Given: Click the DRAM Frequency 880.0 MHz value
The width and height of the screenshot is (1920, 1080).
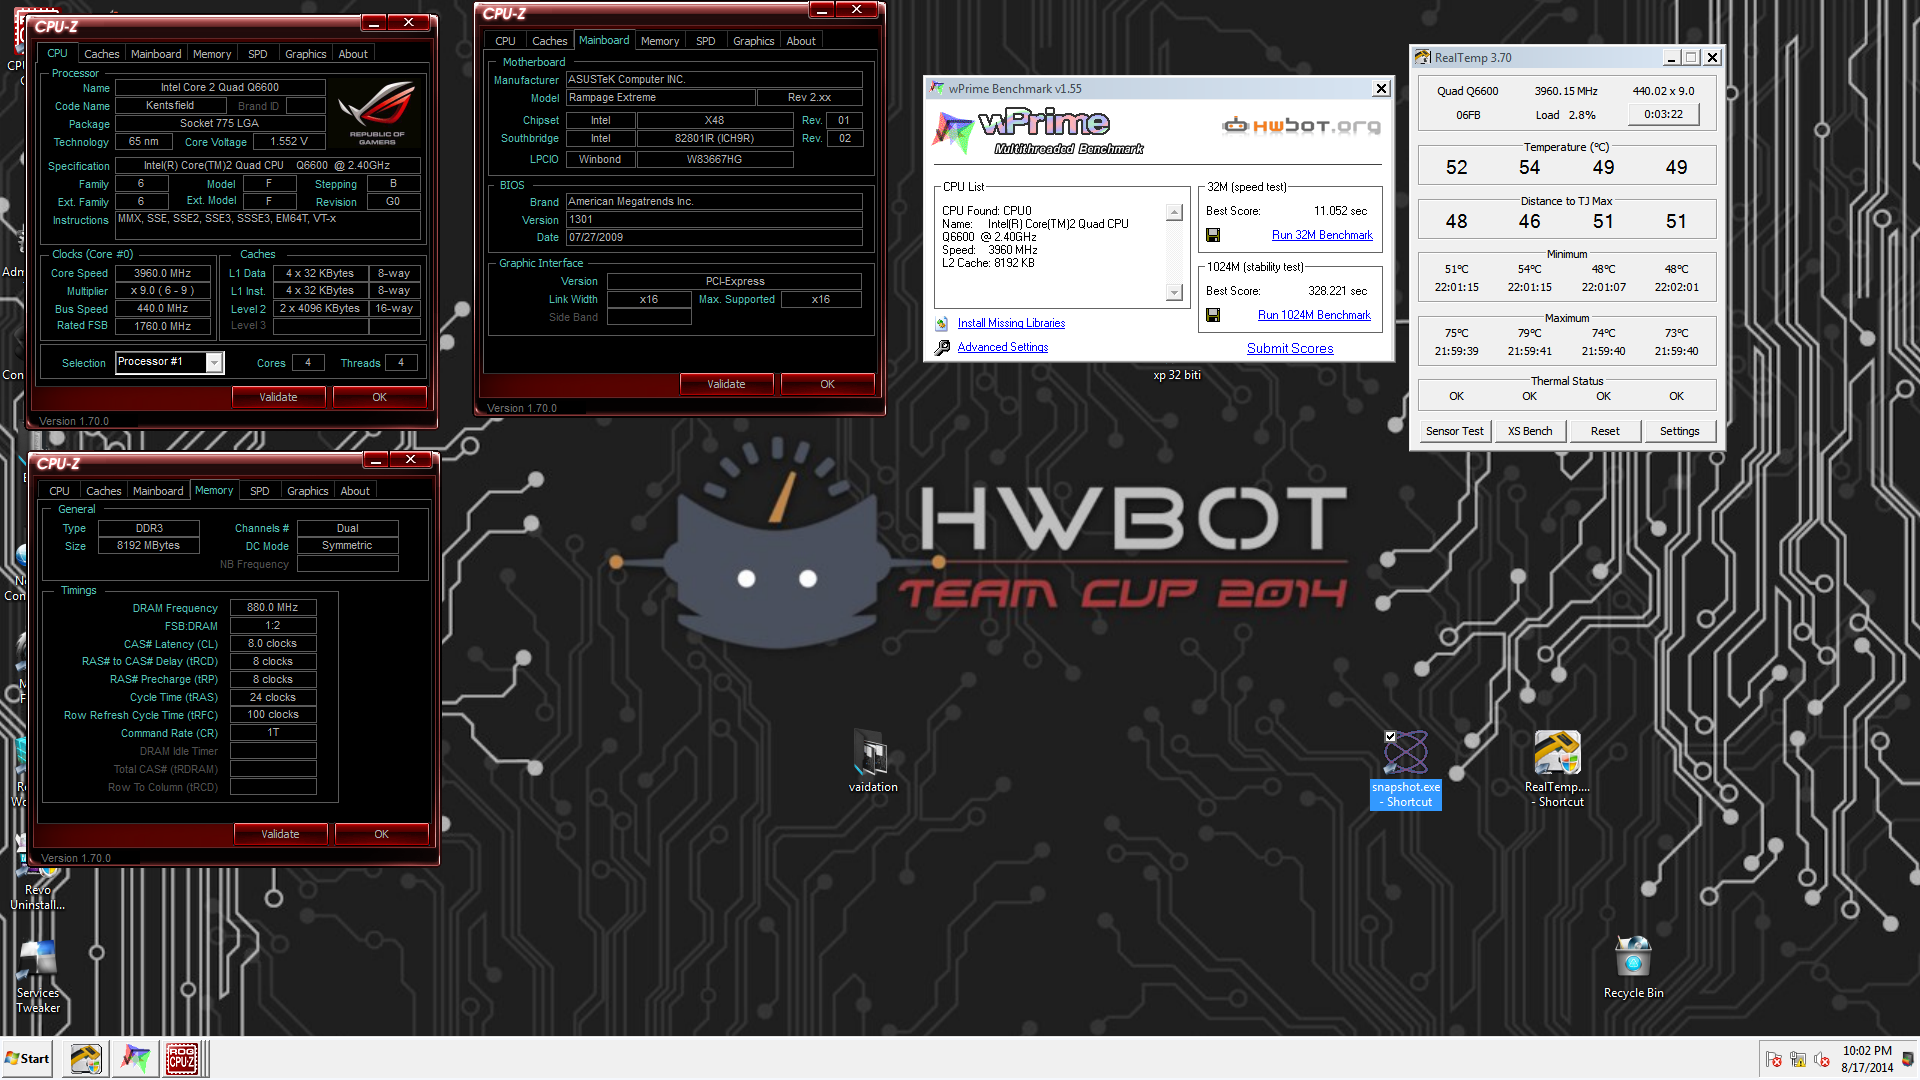Looking at the screenshot, I should click(x=273, y=607).
